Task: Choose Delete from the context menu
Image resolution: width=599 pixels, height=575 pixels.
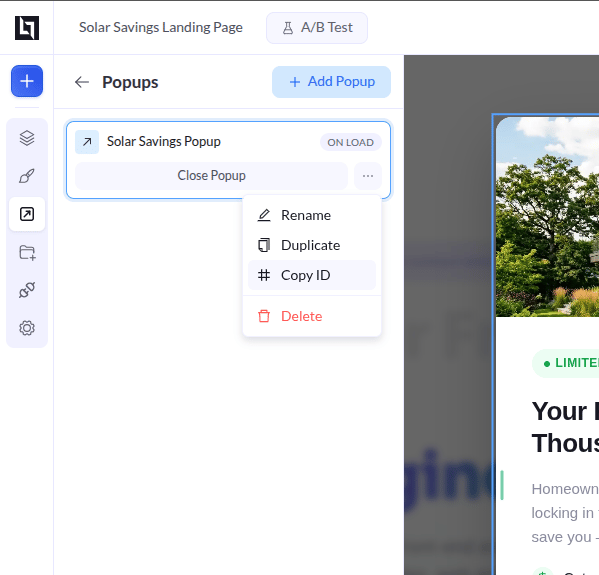Action: (312, 316)
